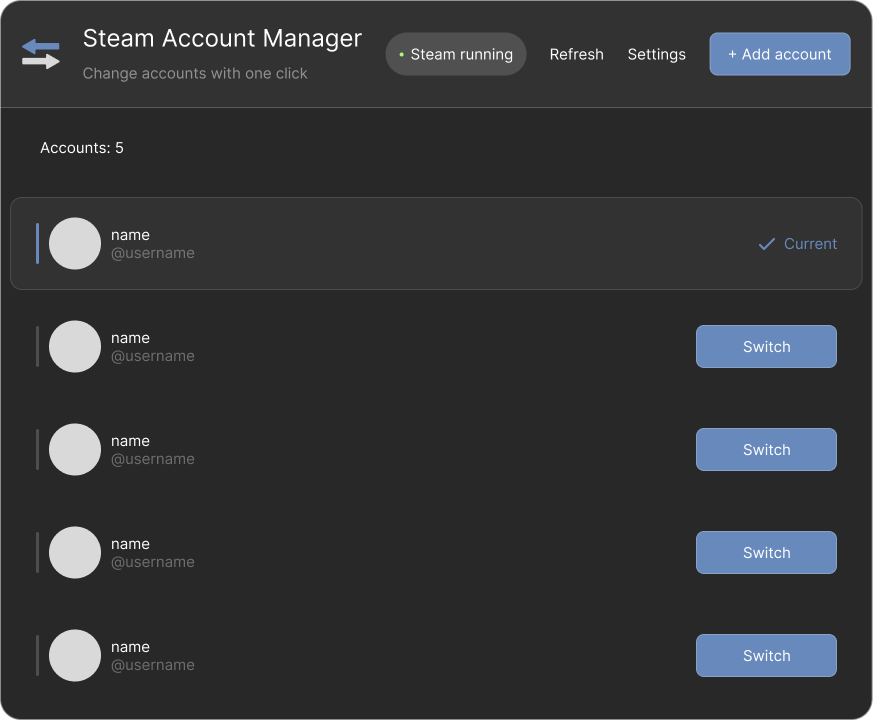
Task: Click the Accounts: 5 counter
Action: coord(82,148)
